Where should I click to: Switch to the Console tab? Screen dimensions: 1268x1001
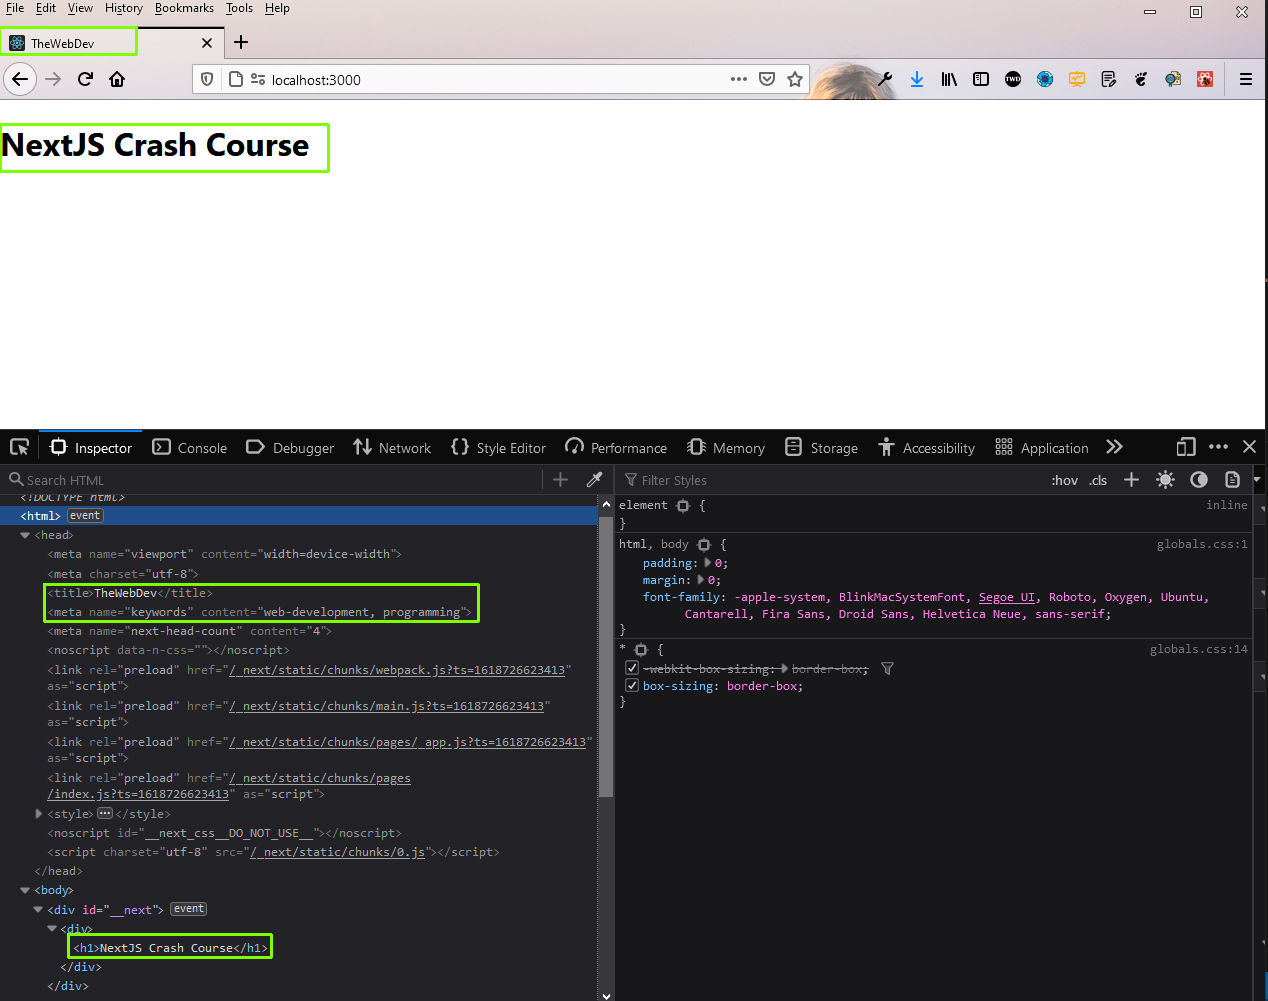click(x=190, y=448)
